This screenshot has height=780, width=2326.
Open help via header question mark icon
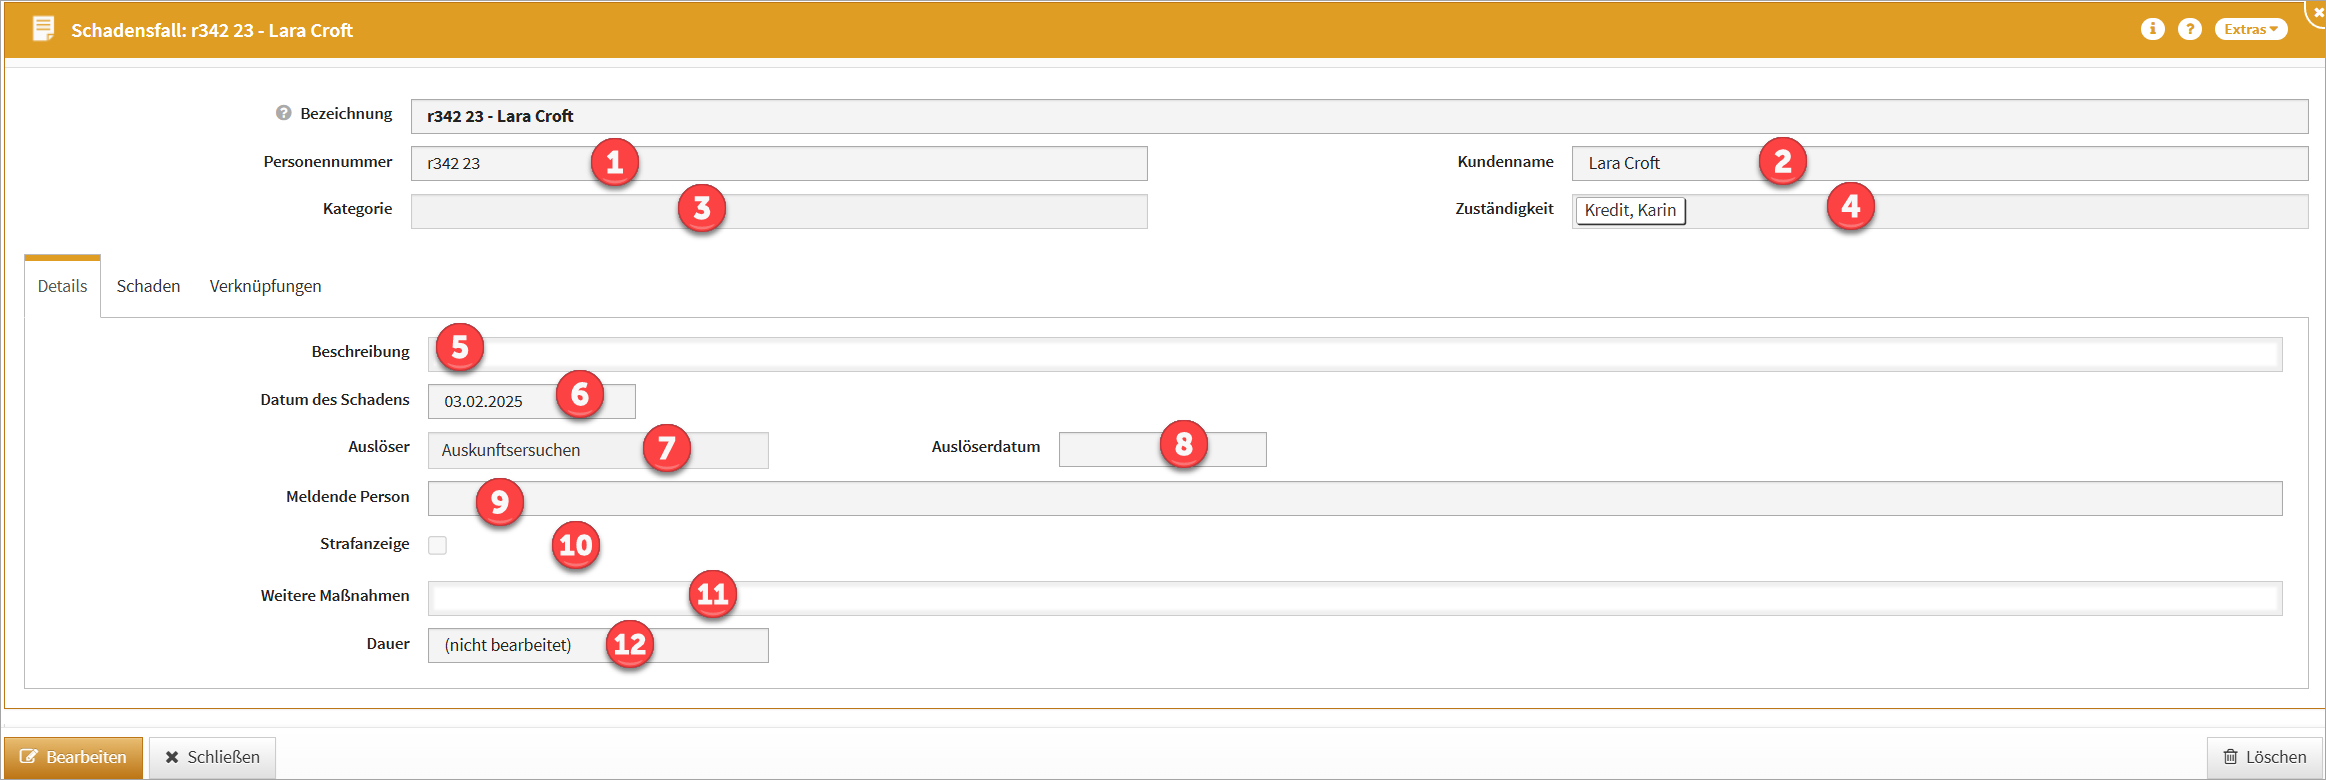(2189, 29)
